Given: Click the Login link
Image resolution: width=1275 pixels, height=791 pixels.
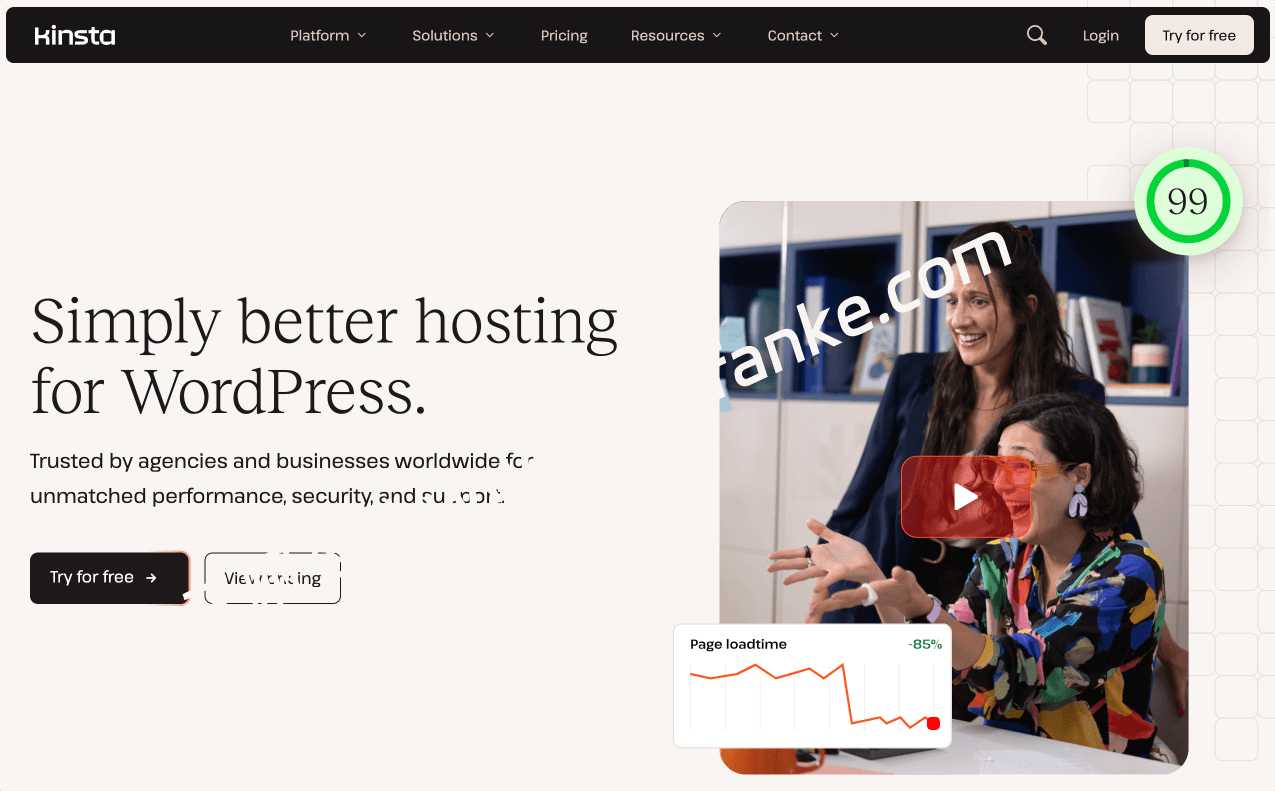Looking at the screenshot, I should tap(1100, 35).
